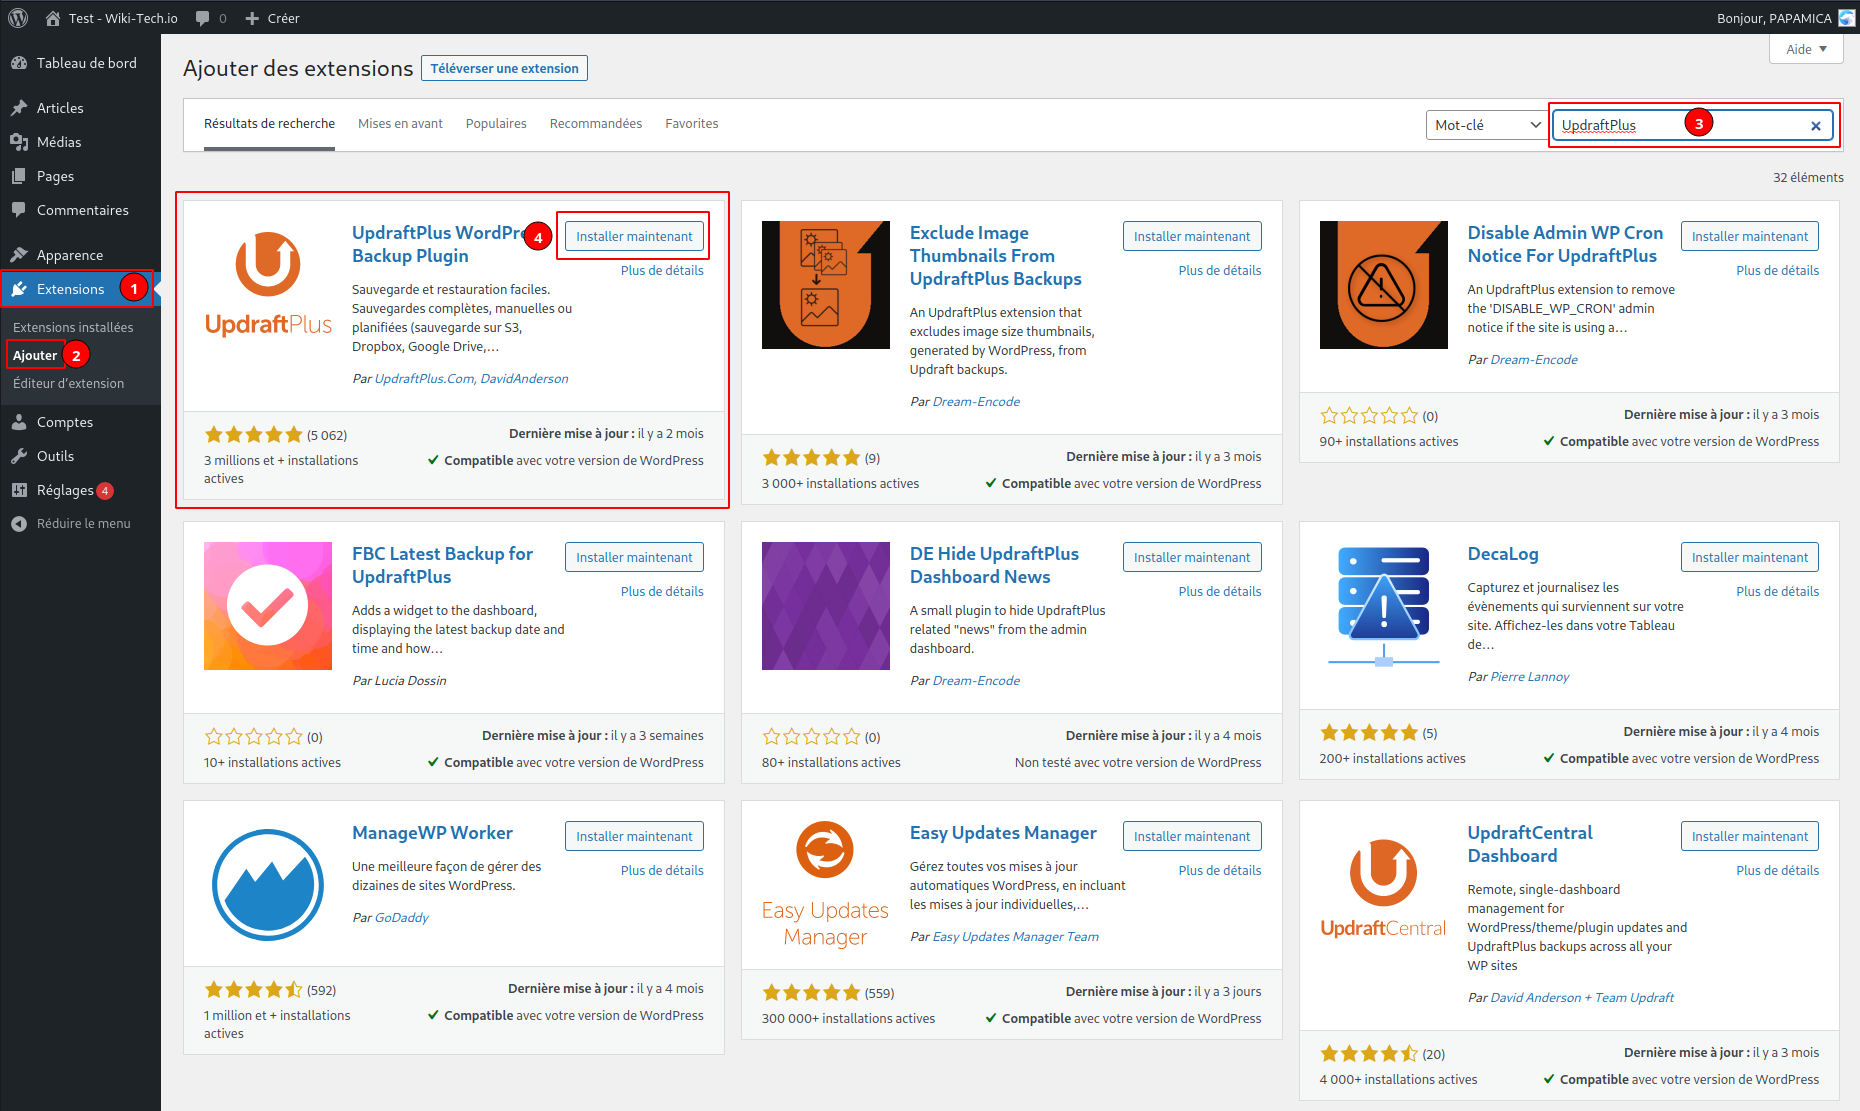Click the Réglages settings icon
Image resolution: width=1860 pixels, height=1111 pixels.
click(19, 490)
